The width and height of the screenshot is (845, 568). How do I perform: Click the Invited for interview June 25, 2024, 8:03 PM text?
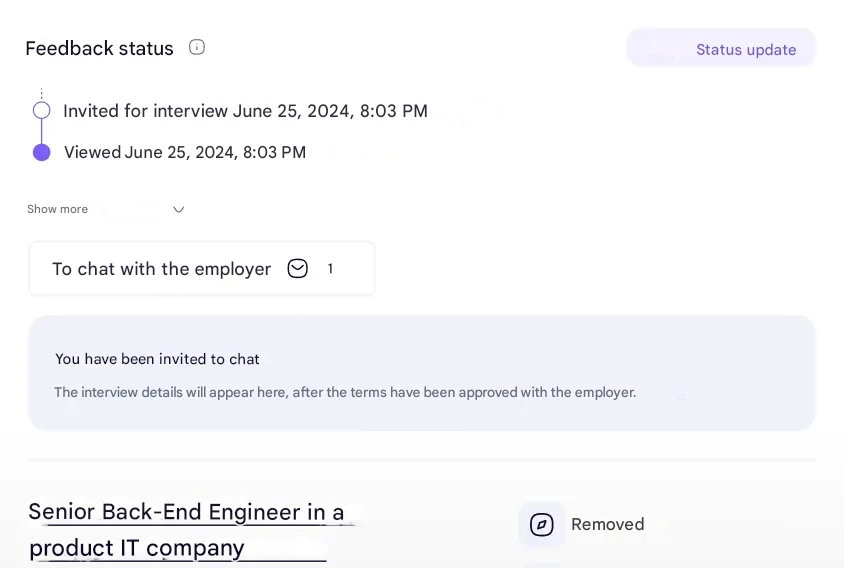pos(245,111)
